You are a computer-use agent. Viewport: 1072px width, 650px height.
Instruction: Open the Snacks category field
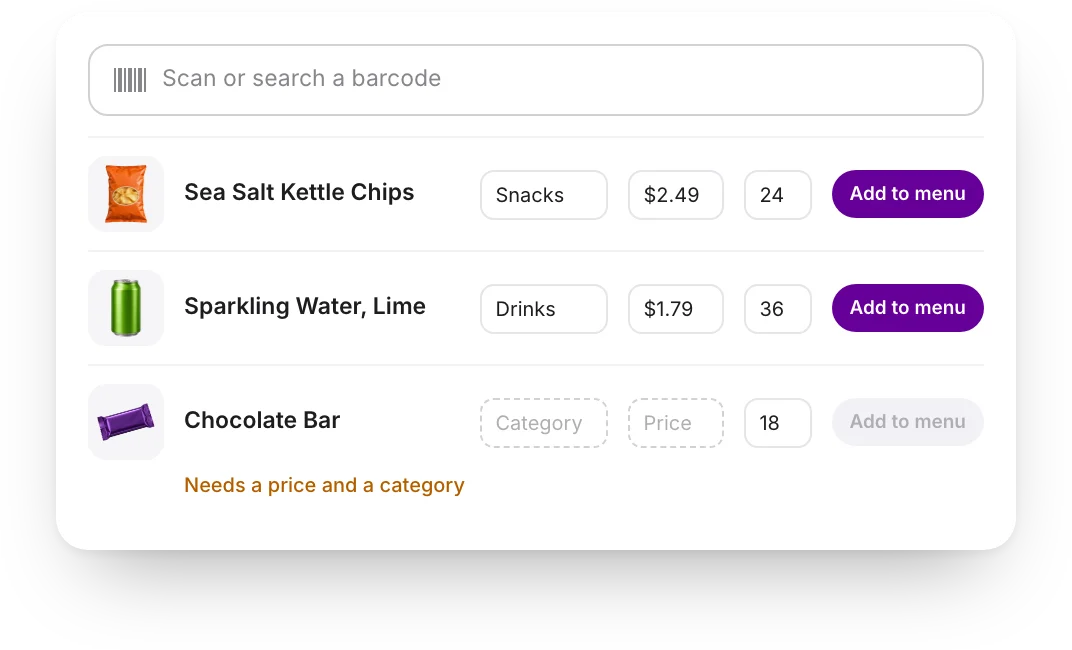click(x=544, y=195)
